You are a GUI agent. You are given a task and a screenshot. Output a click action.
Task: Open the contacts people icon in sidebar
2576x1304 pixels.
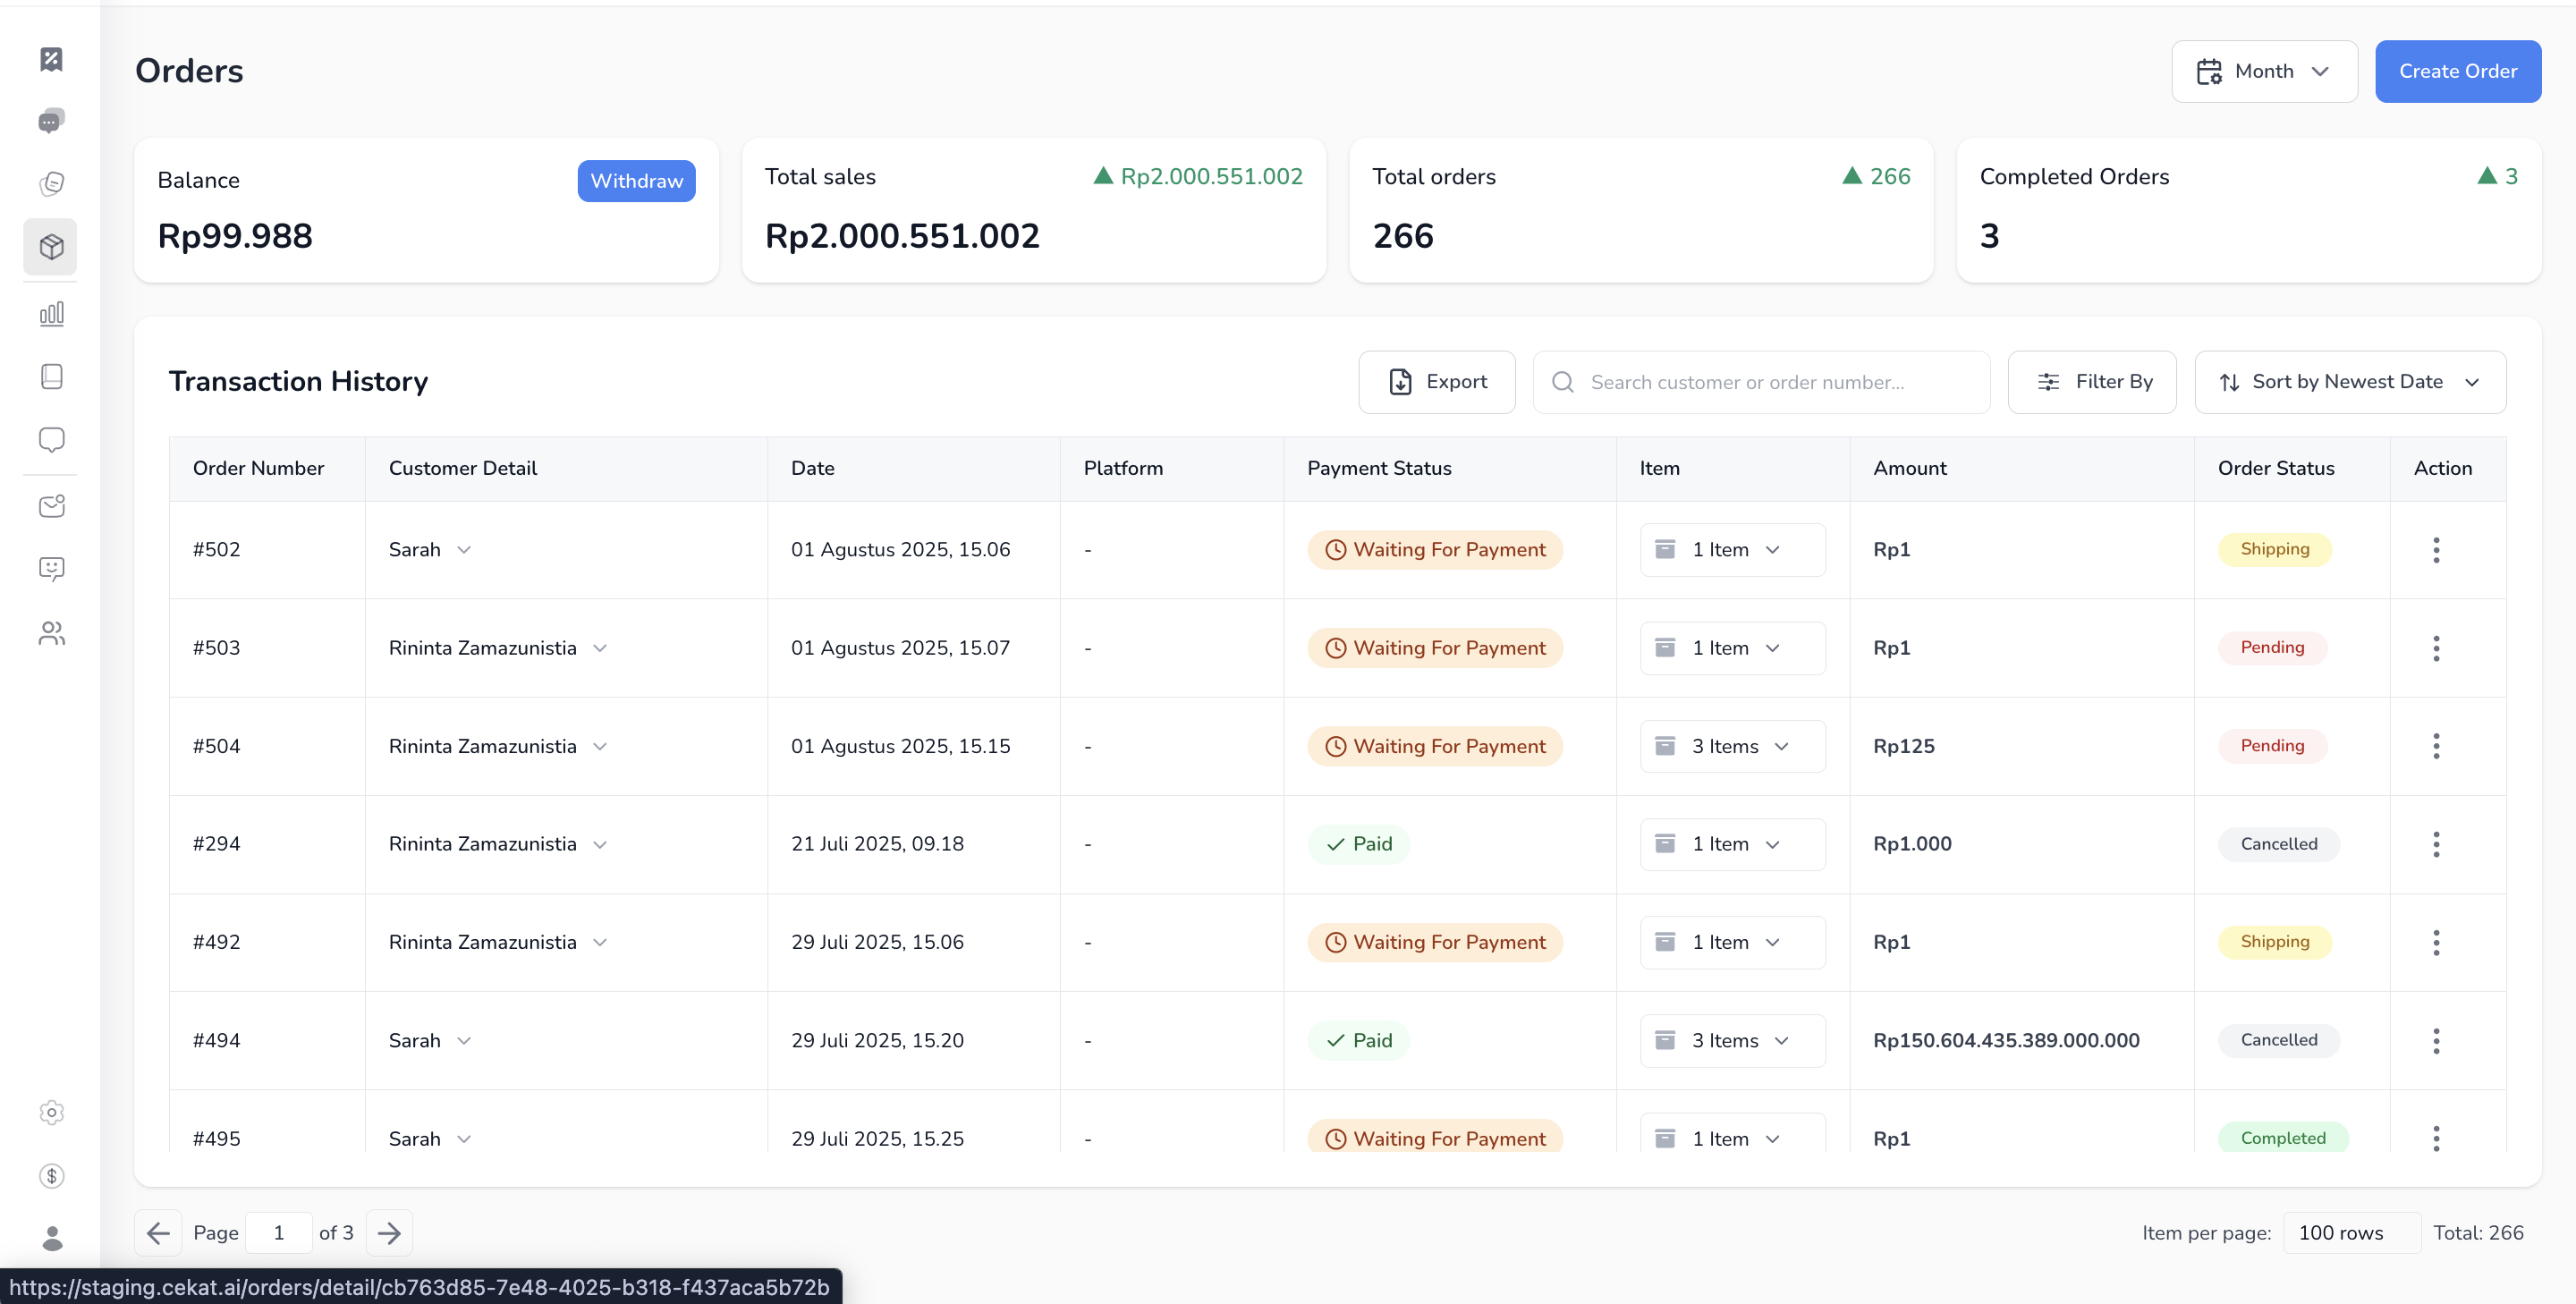(x=51, y=633)
